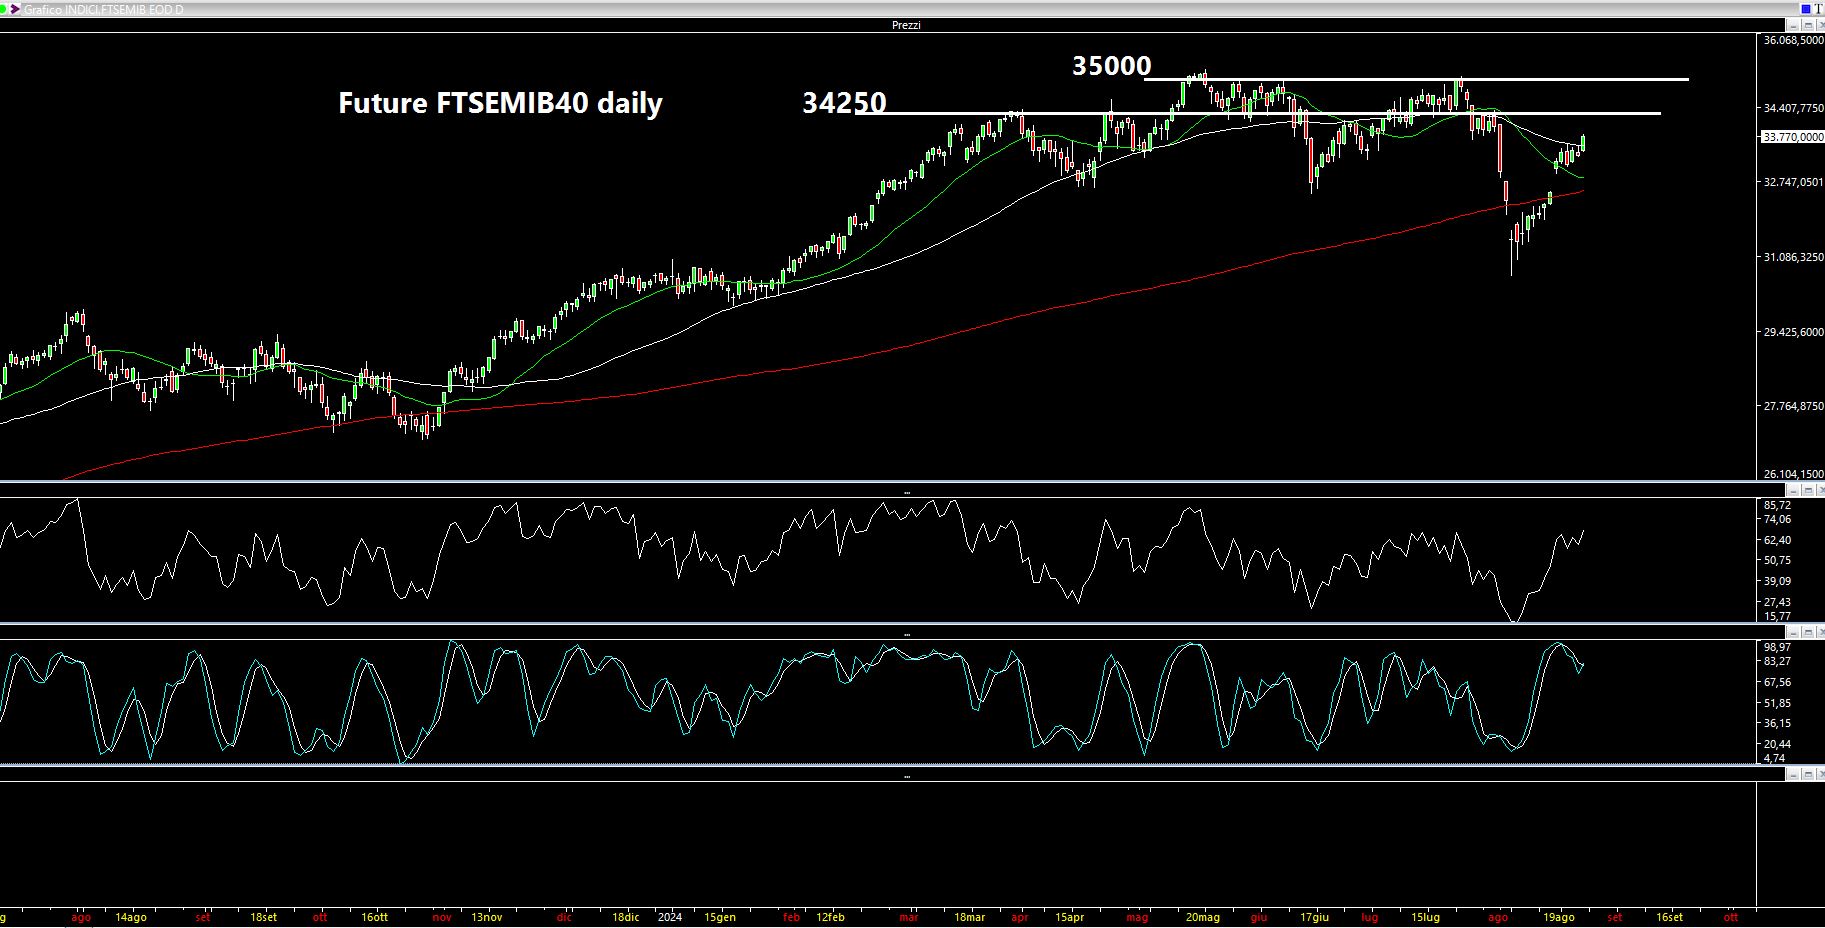
Task: Click the Grafico INDICI.FTSEMIB EOD D title
Action: (105, 9)
